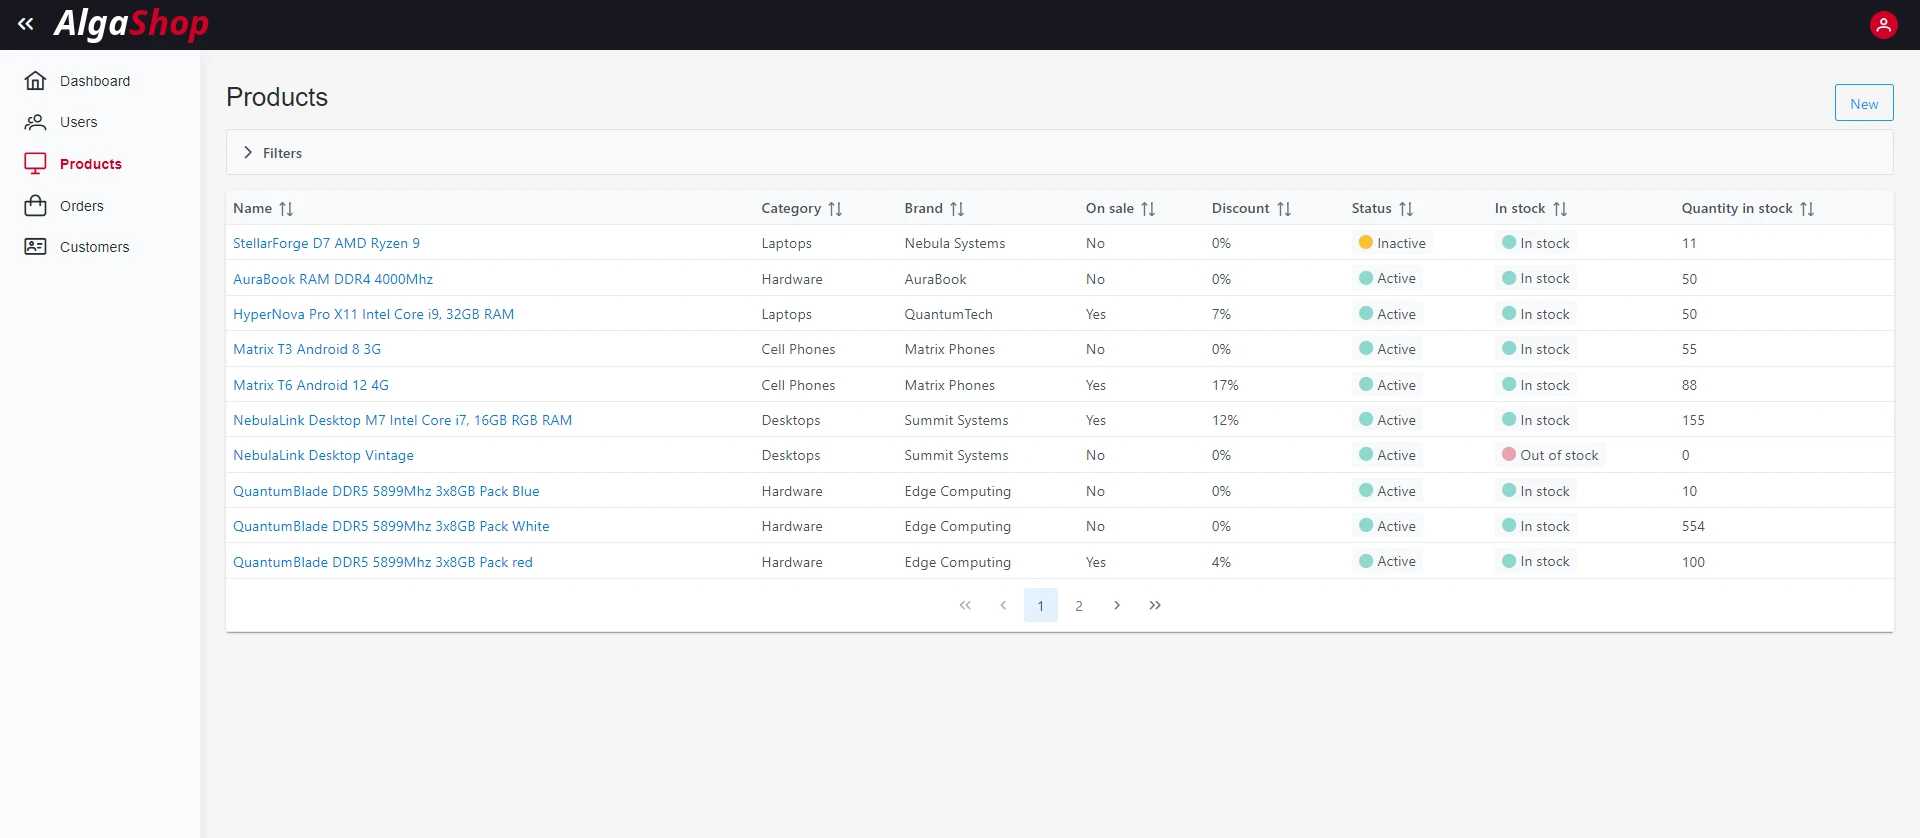The width and height of the screenshot is (1920, 838).
Task: Toggle sort on Status column
Action: pos(1405,209)
